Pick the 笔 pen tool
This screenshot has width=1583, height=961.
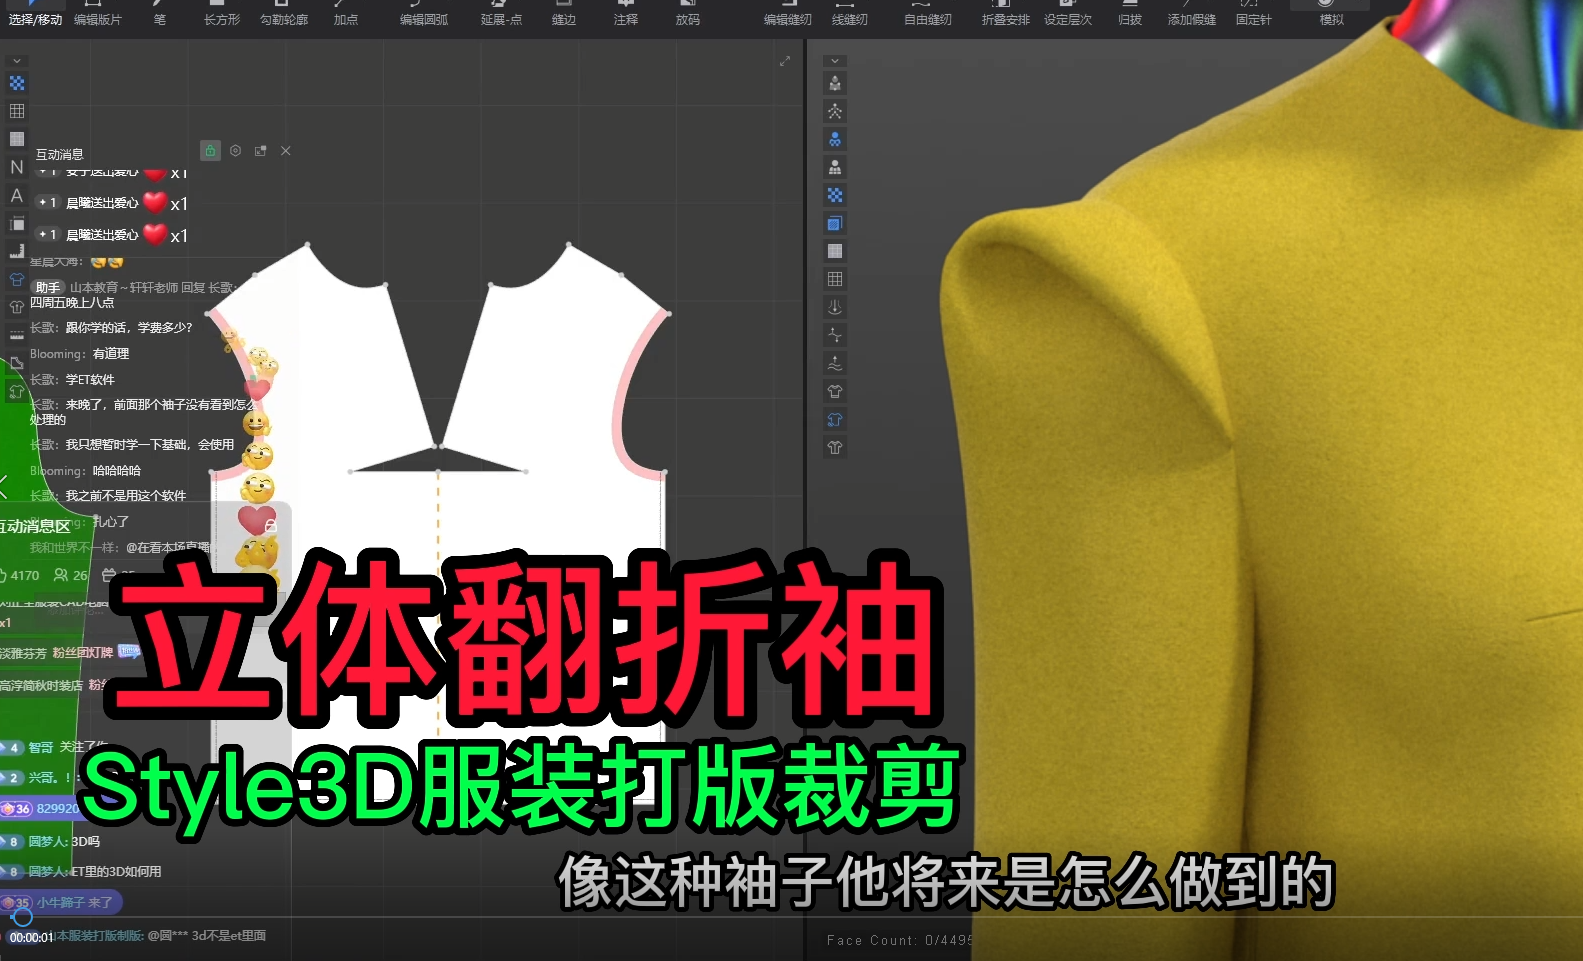(x=160, y=14)
